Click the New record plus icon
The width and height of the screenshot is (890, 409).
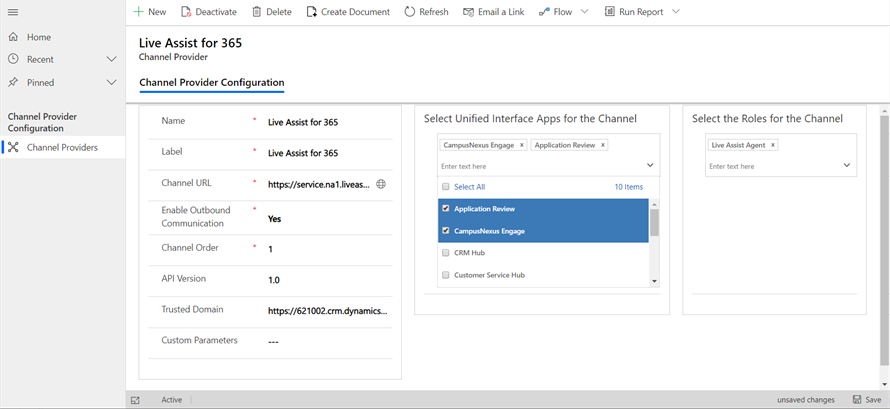pyautogui.click(x=138, y=12)
